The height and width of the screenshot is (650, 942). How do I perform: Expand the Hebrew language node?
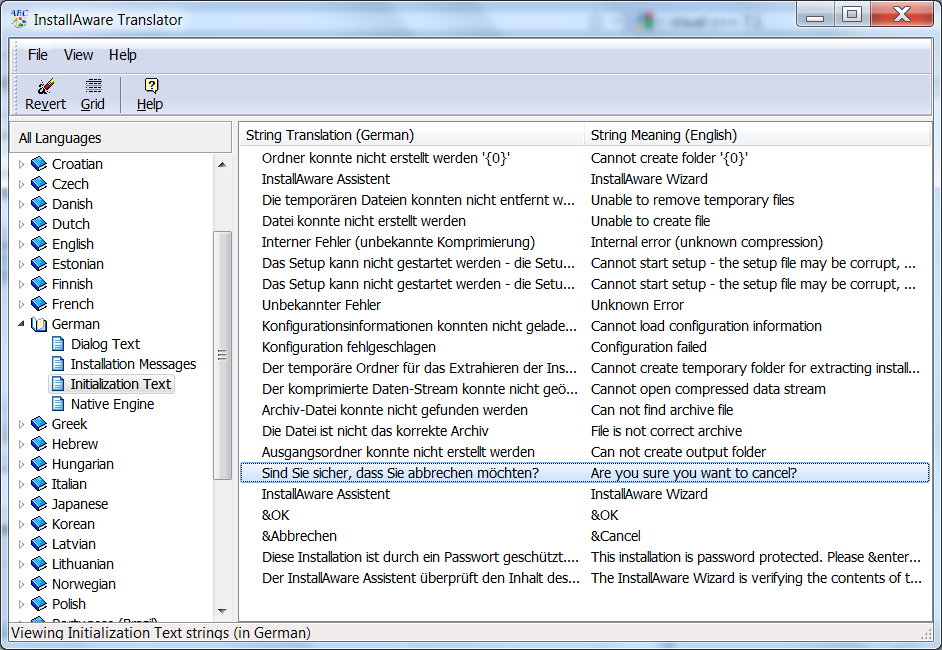click(22, 445)
